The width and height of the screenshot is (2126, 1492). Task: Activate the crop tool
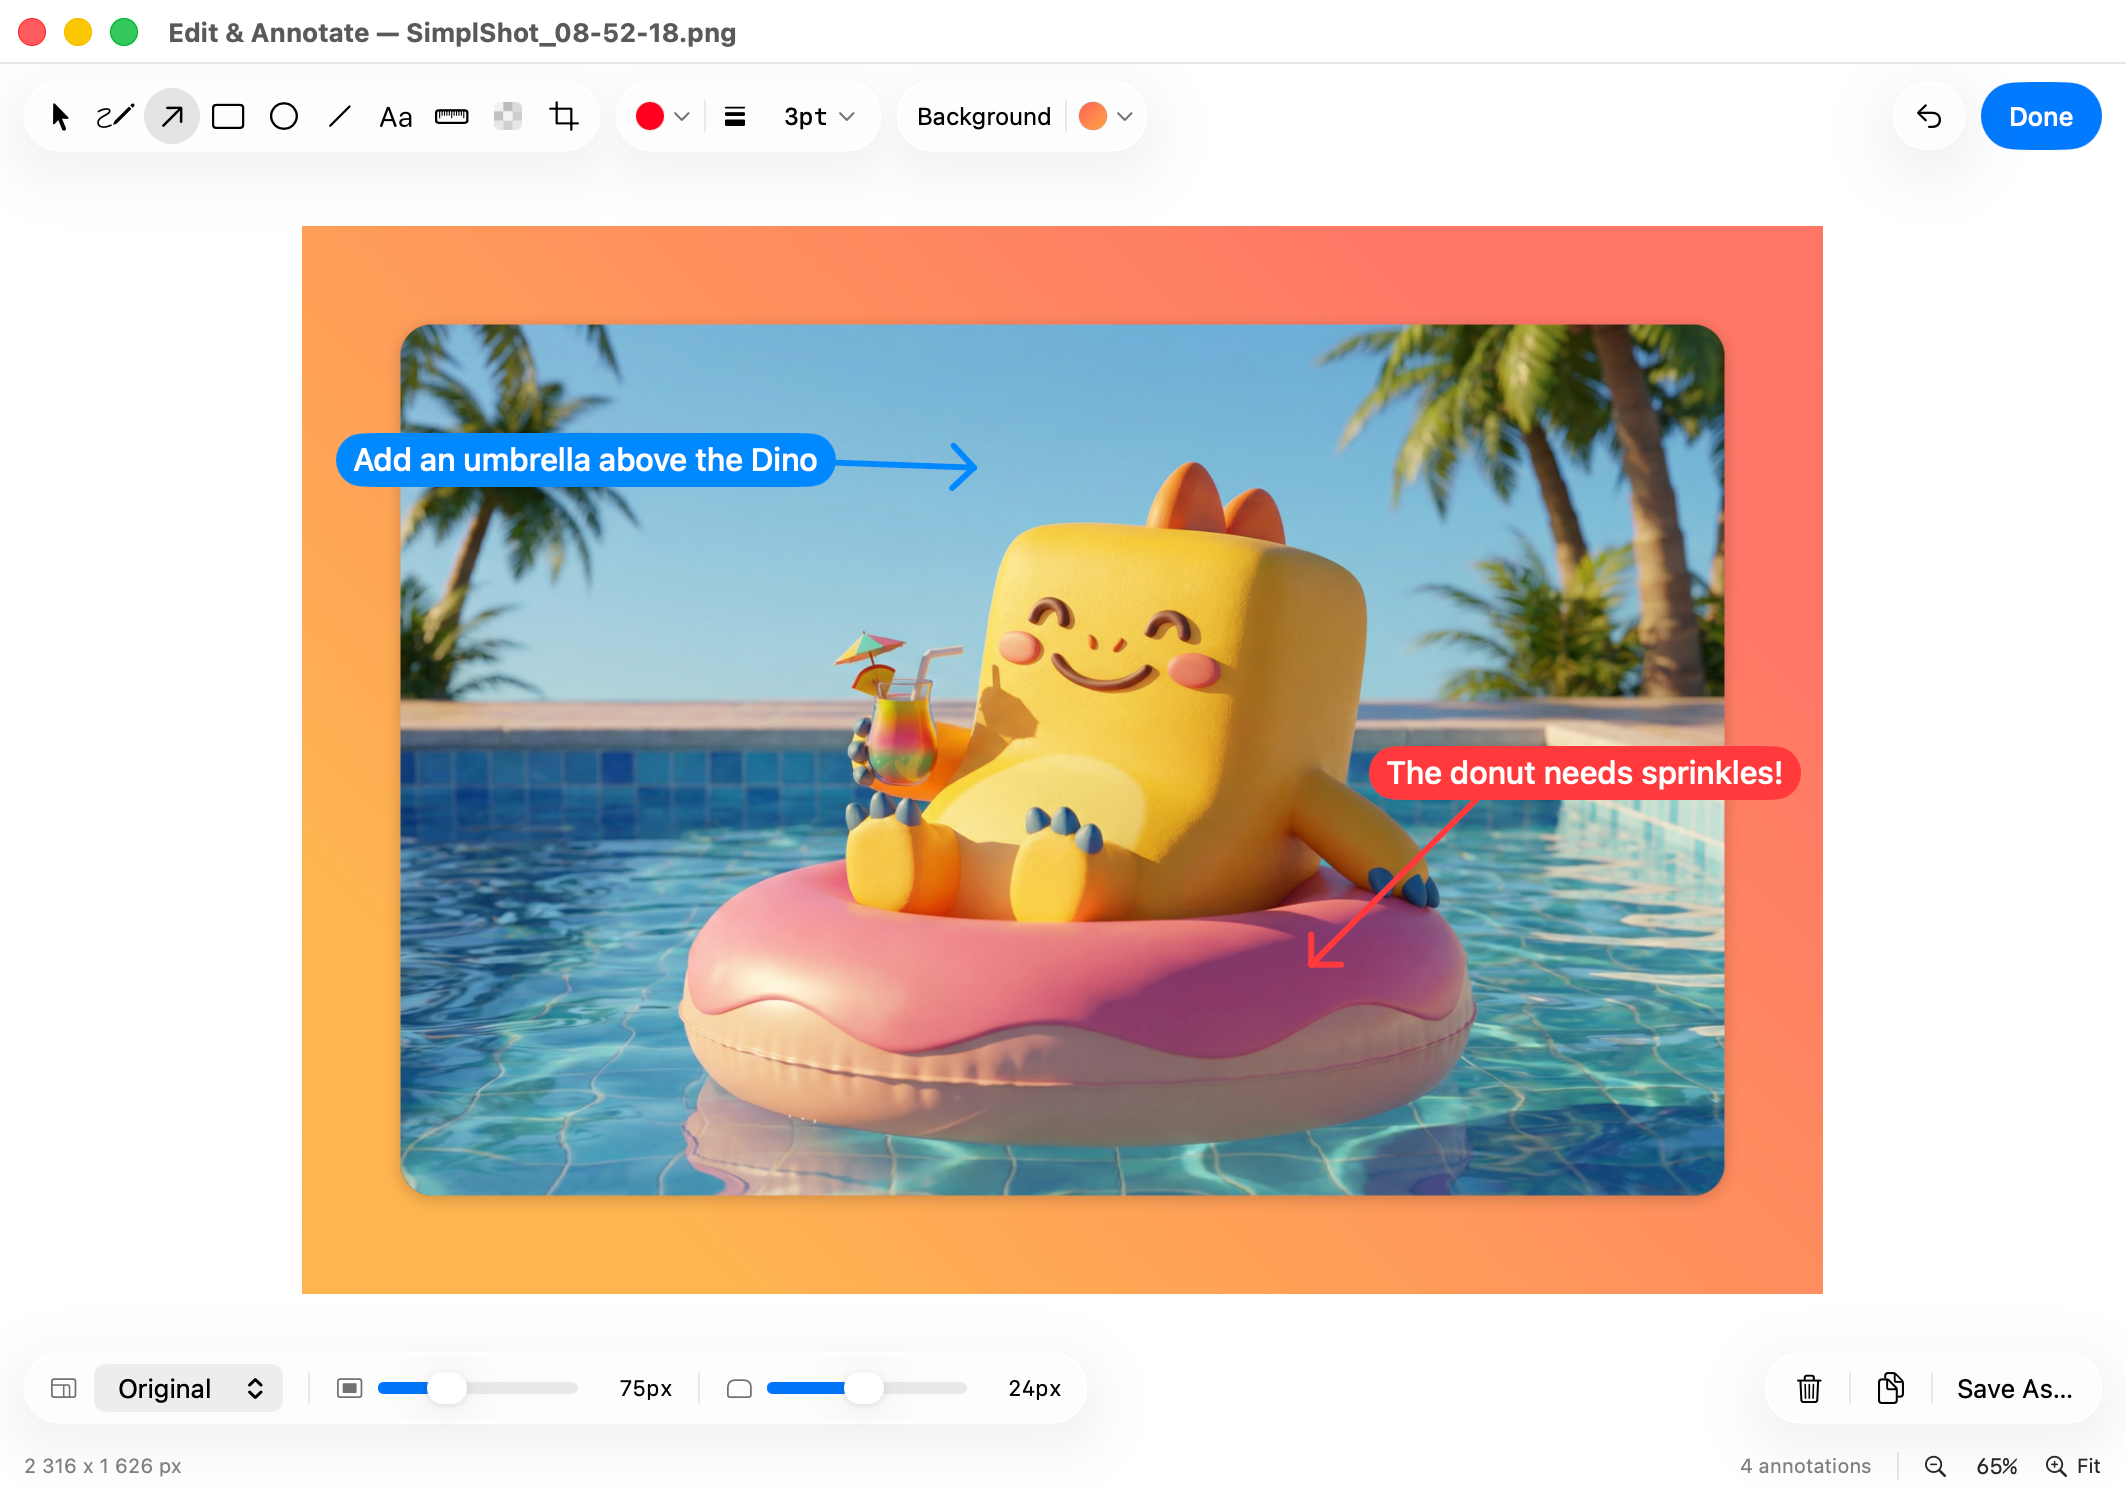point(564,117)
